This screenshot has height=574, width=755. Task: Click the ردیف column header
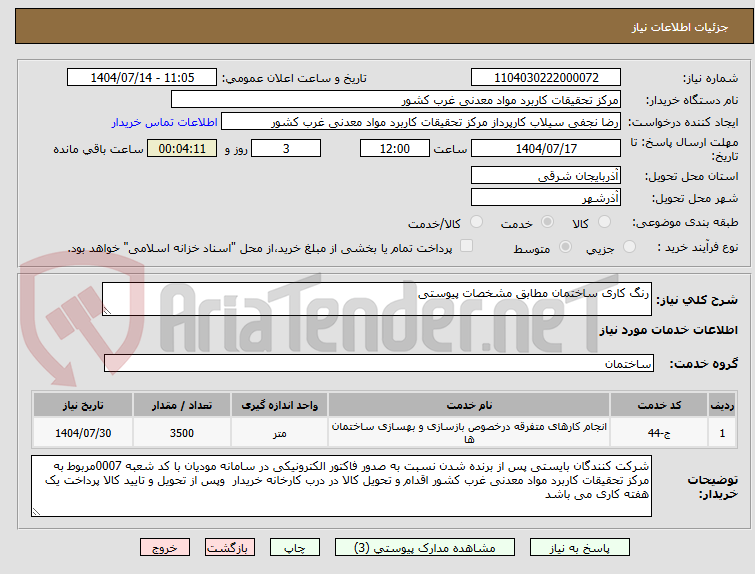coord(722,405)
